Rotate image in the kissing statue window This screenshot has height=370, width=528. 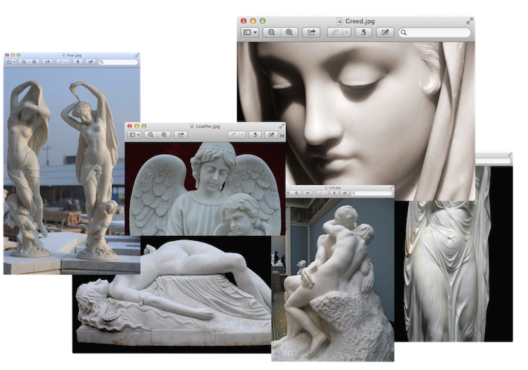[334, 193]
